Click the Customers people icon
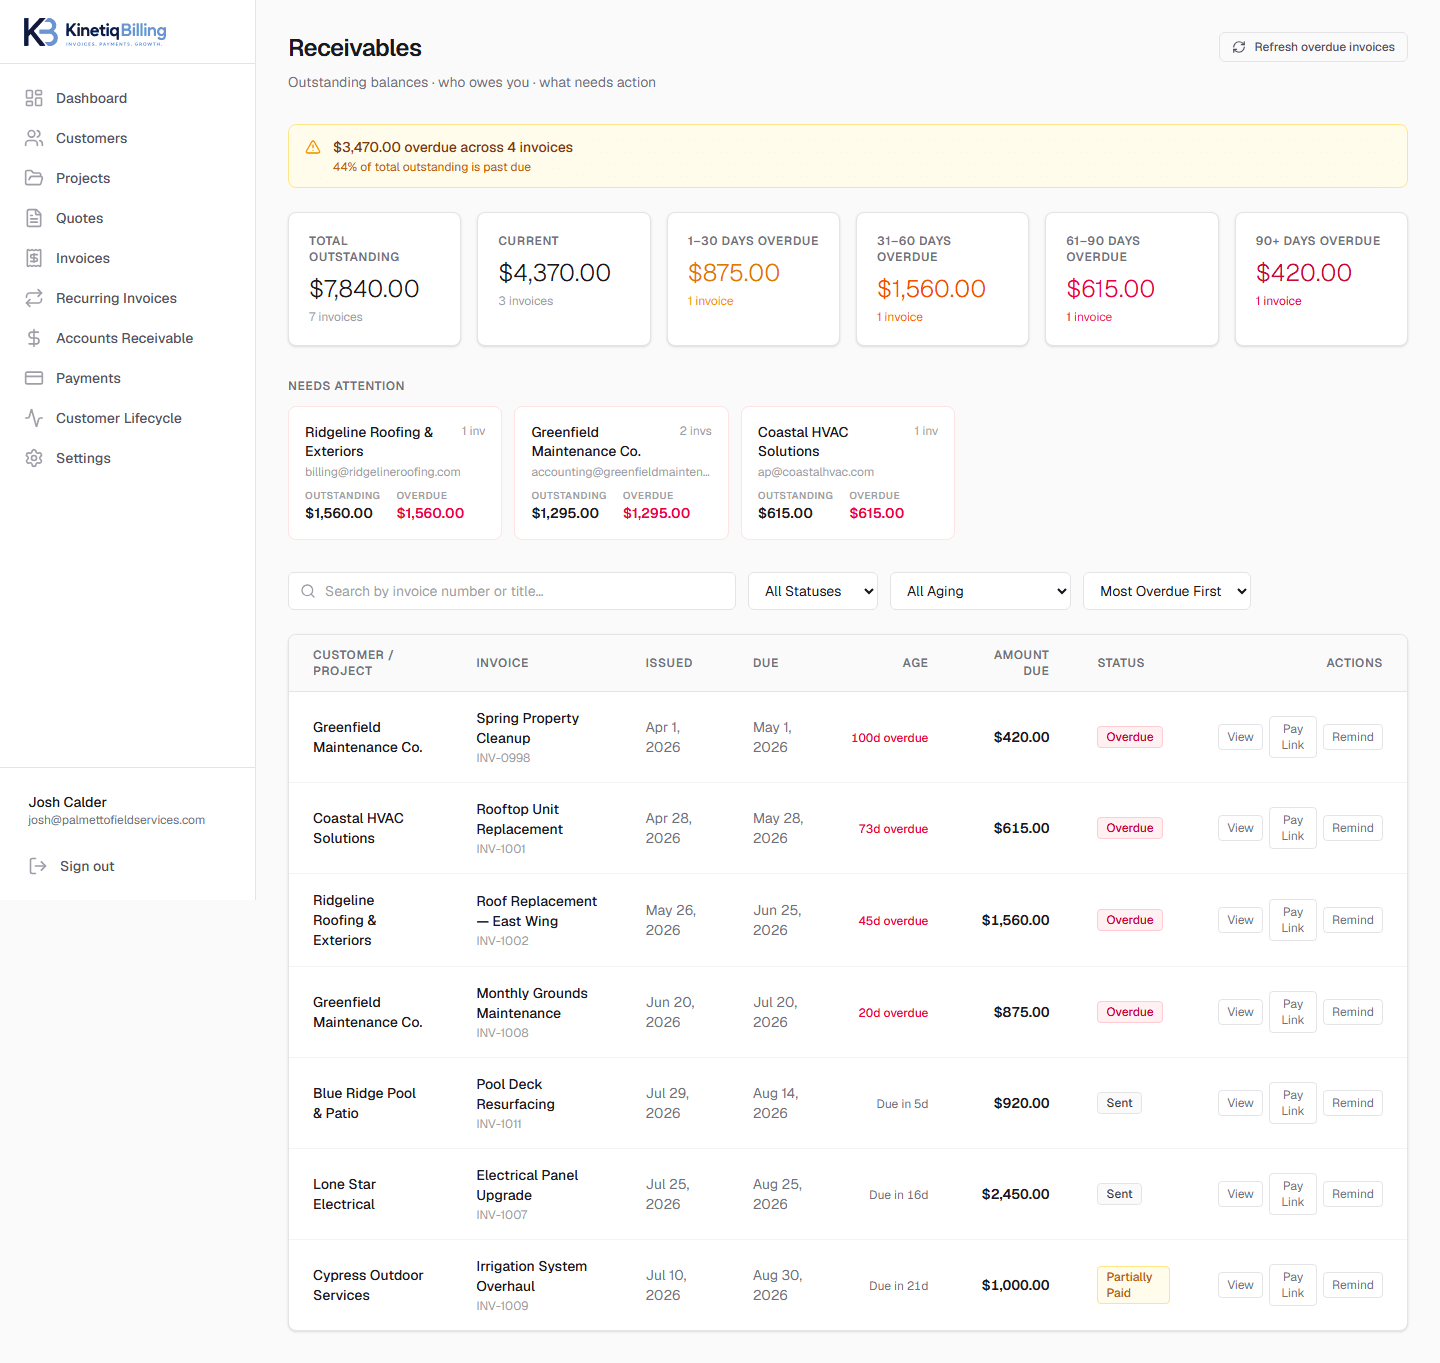 (x=34, y=138)
